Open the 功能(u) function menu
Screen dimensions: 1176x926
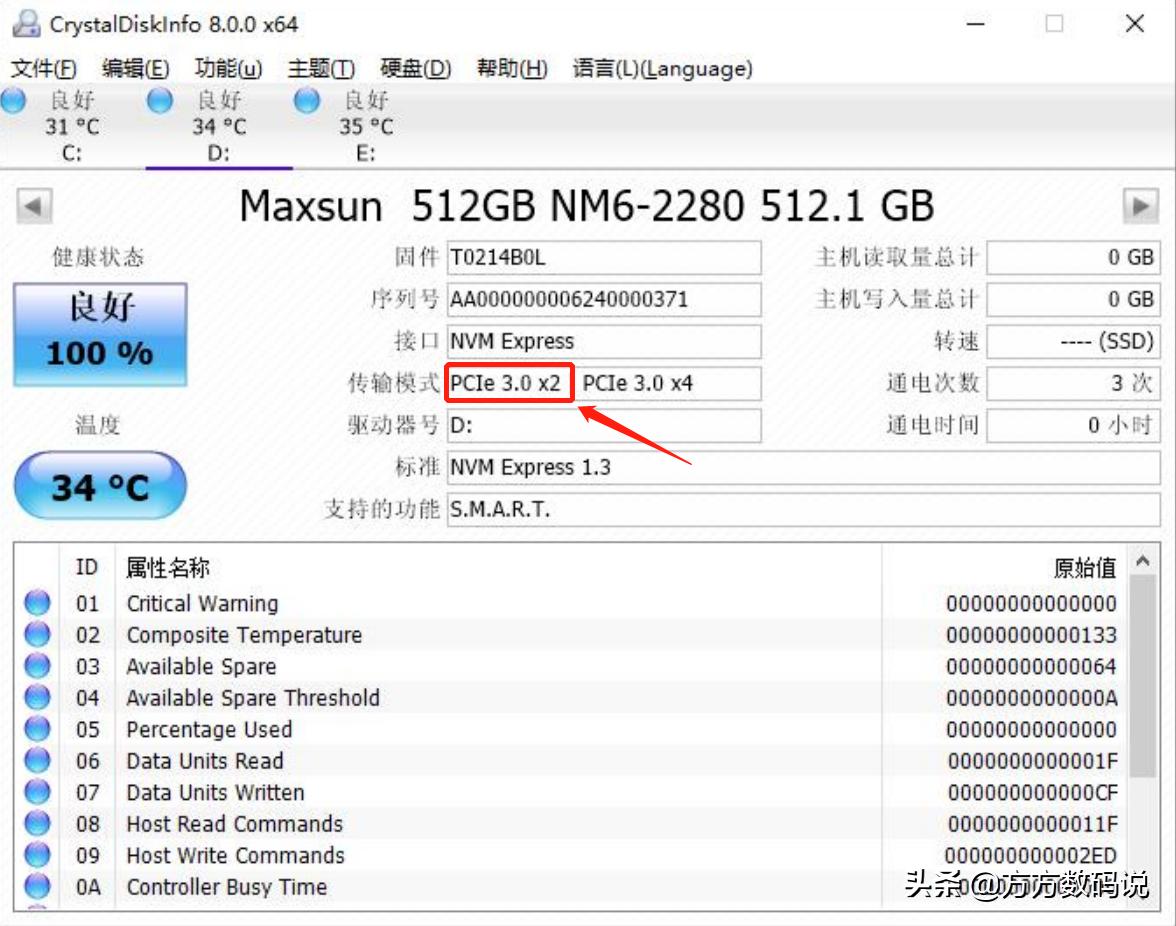point(229,69)
